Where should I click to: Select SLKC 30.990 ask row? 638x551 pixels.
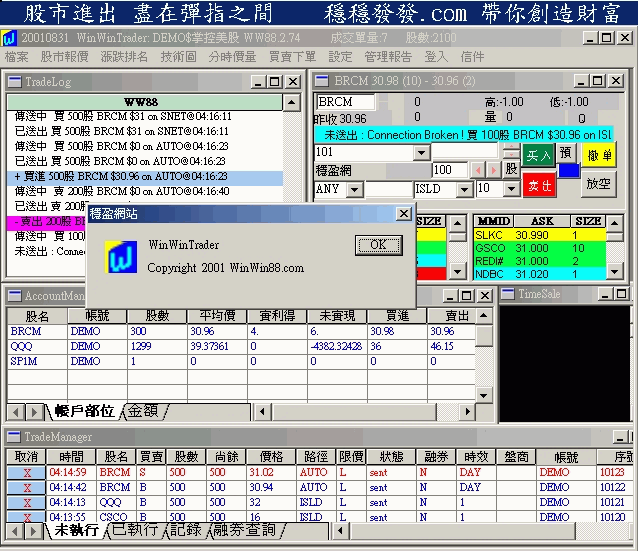coord(540,235)
